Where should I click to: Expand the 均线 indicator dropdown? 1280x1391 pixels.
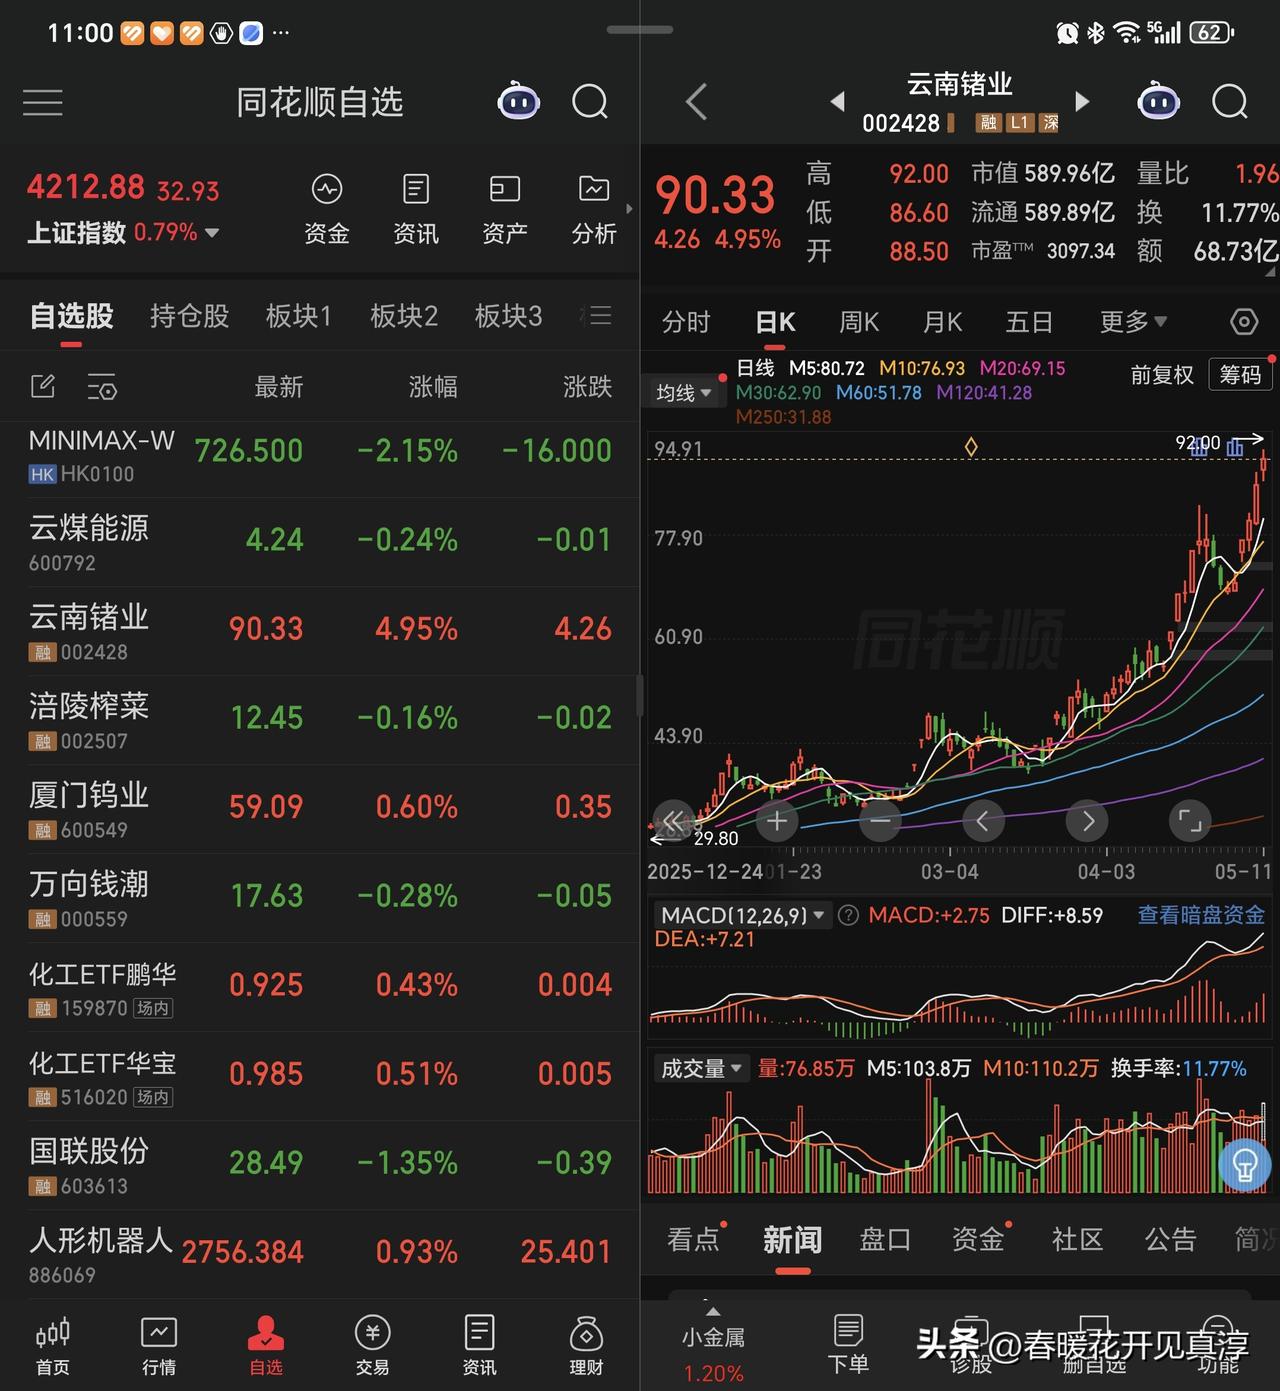click(684, 393)
